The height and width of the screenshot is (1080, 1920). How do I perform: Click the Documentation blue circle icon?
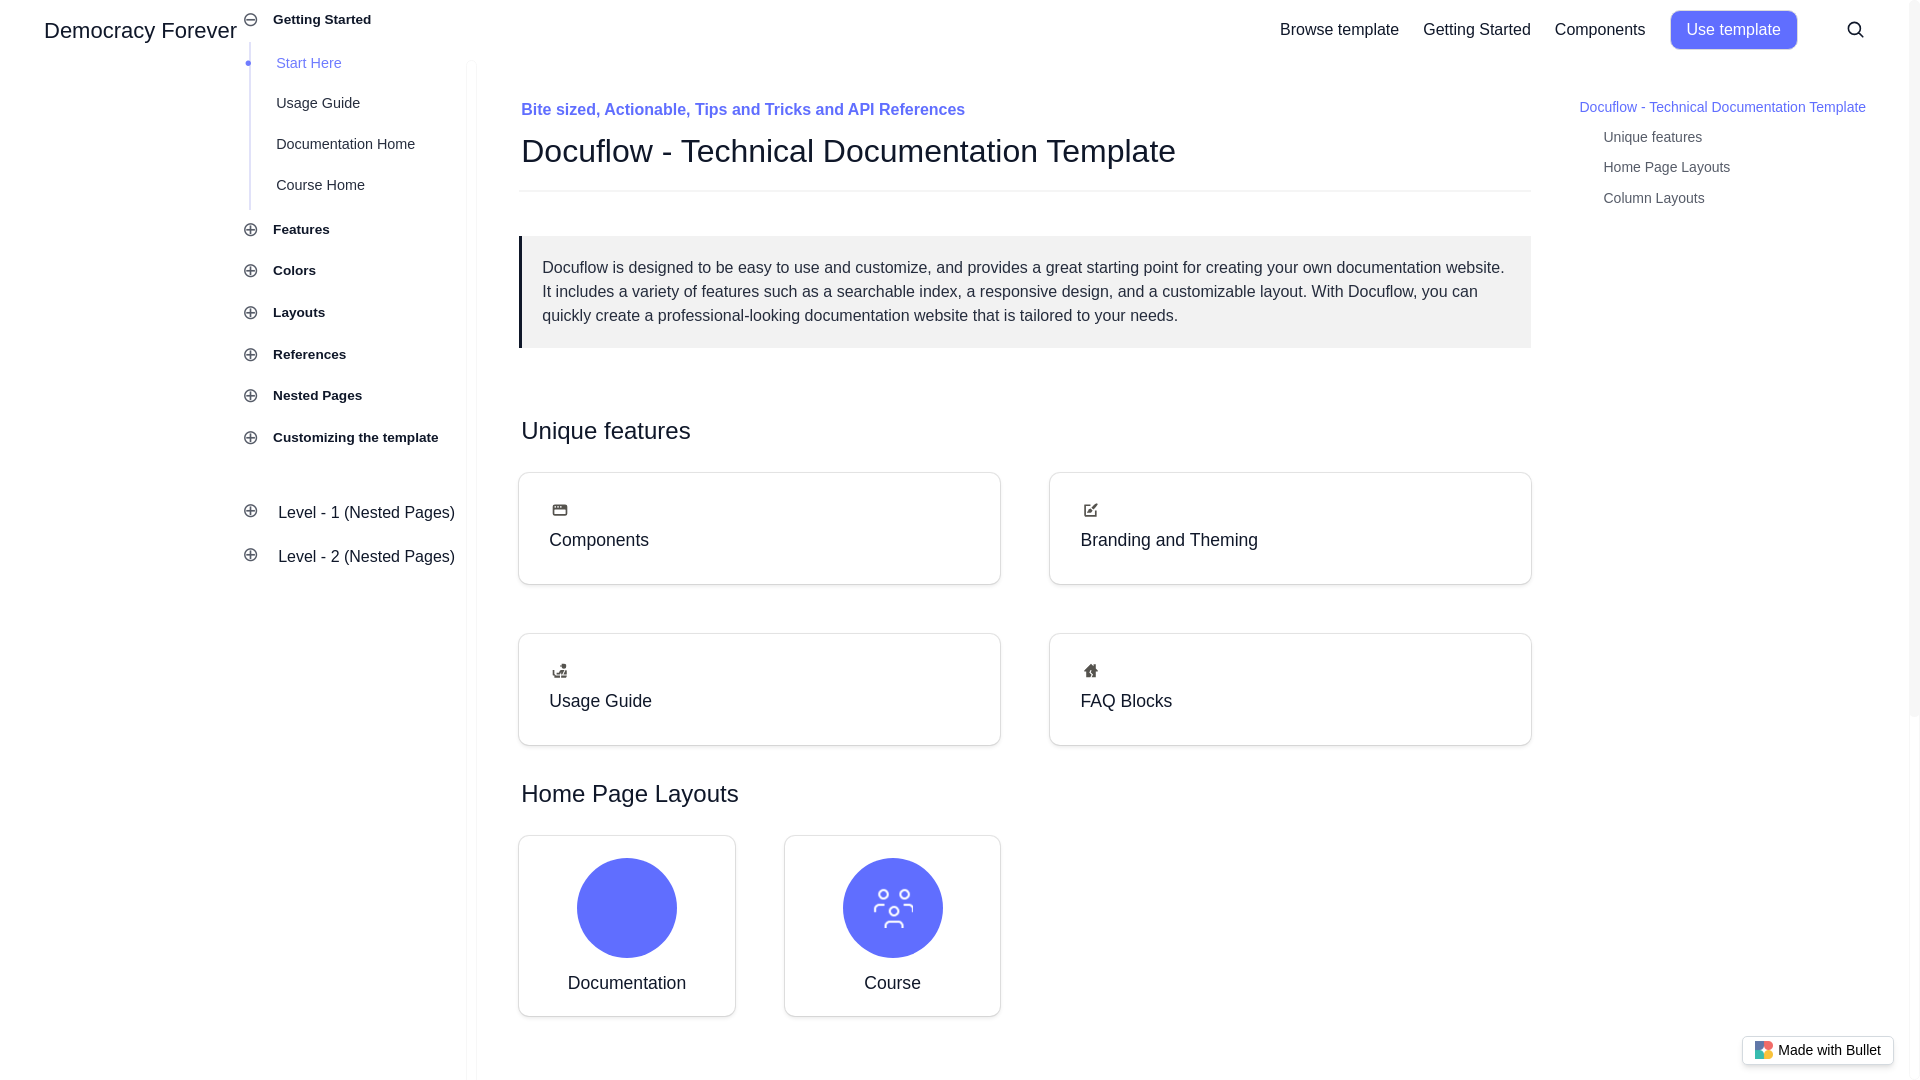(x=627, y=908)
